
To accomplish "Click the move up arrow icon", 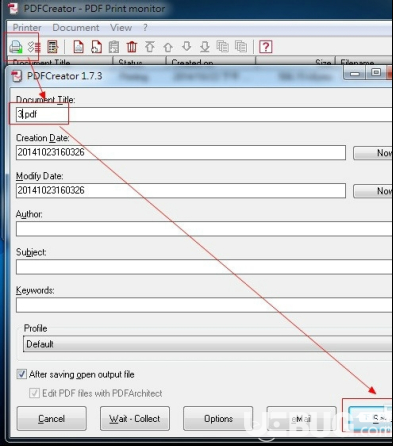I will [168, 47].
